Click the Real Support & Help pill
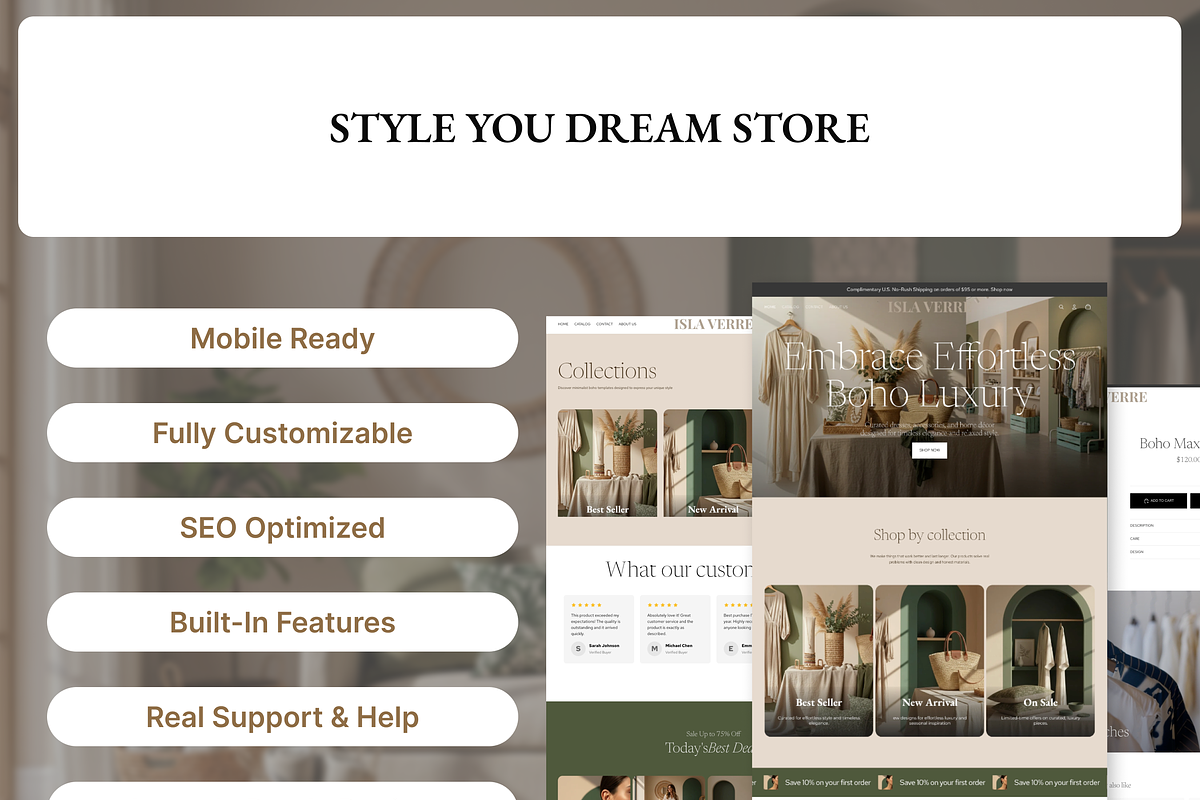 click(x=282, y=717)
